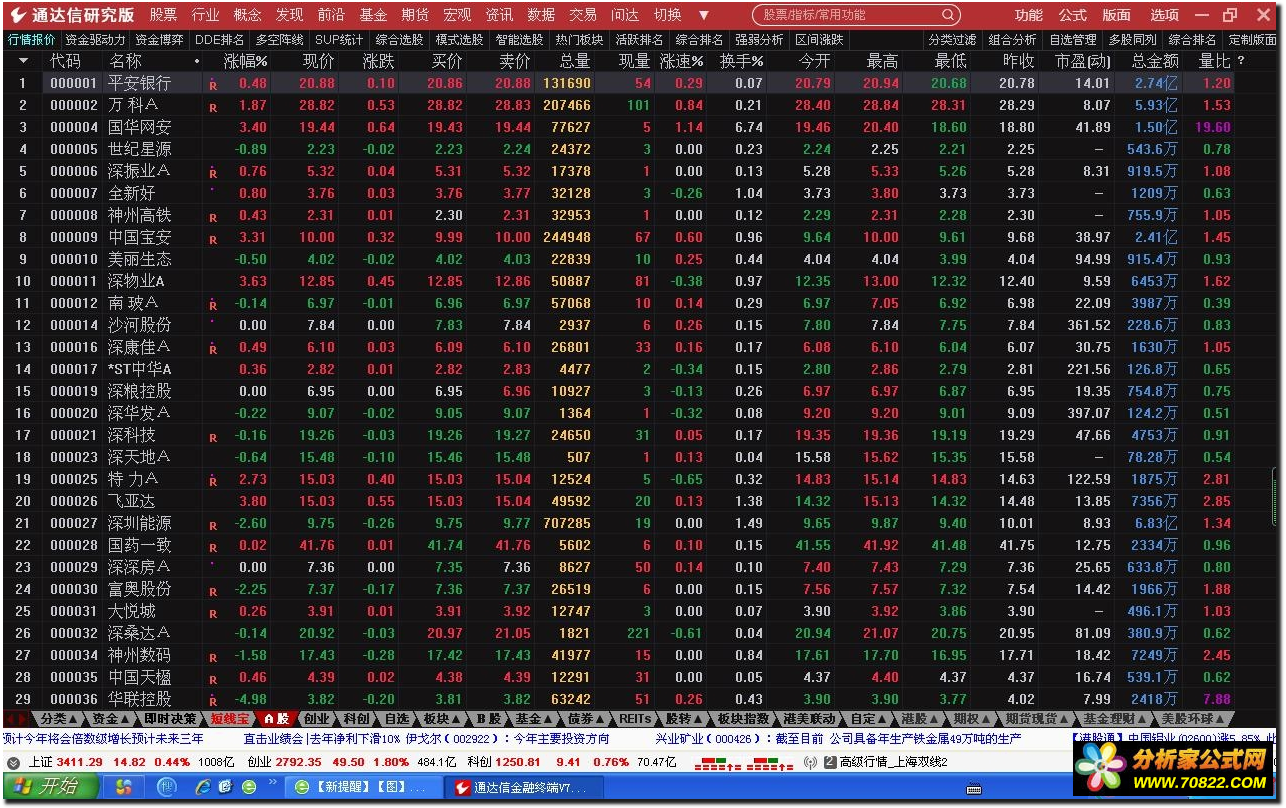Open the 【新提醒】【图】 taskbar window button
Image resolution: width=1286 pixels, height=808 pixels.
pyautogui.click(x=364, y=787)
